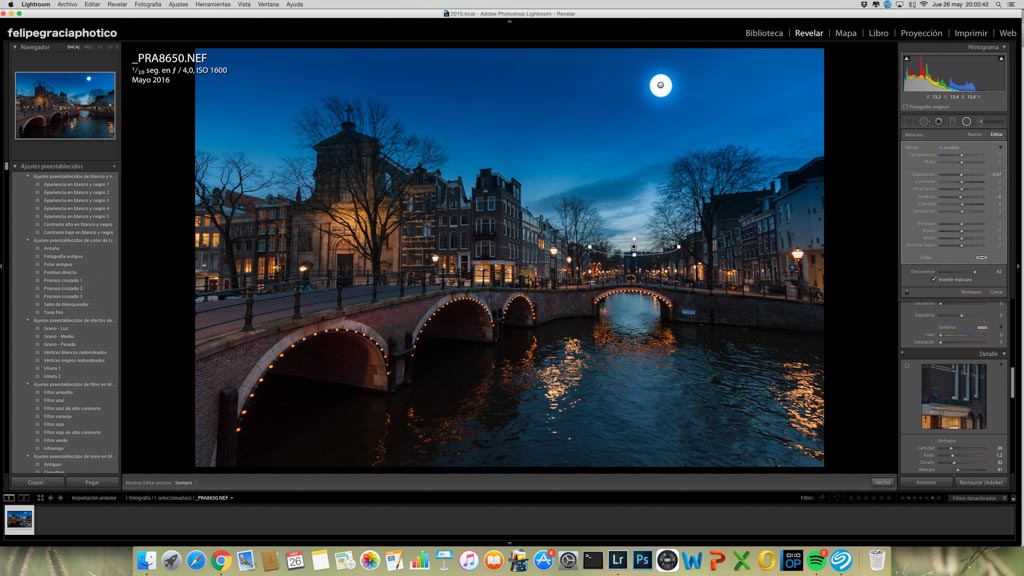The height and width of the screenshot is (576, 1024).
Task: Select the filmstrip photo thumbnail
Action: point(20,519)
